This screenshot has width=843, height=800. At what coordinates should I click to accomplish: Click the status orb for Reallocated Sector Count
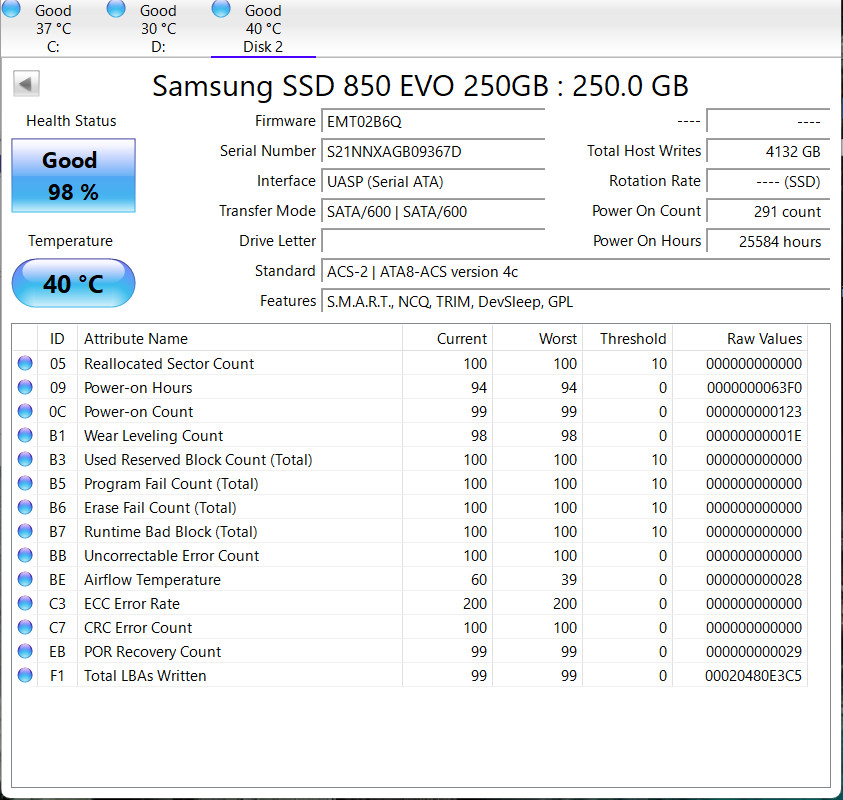[x=25, y=364]
